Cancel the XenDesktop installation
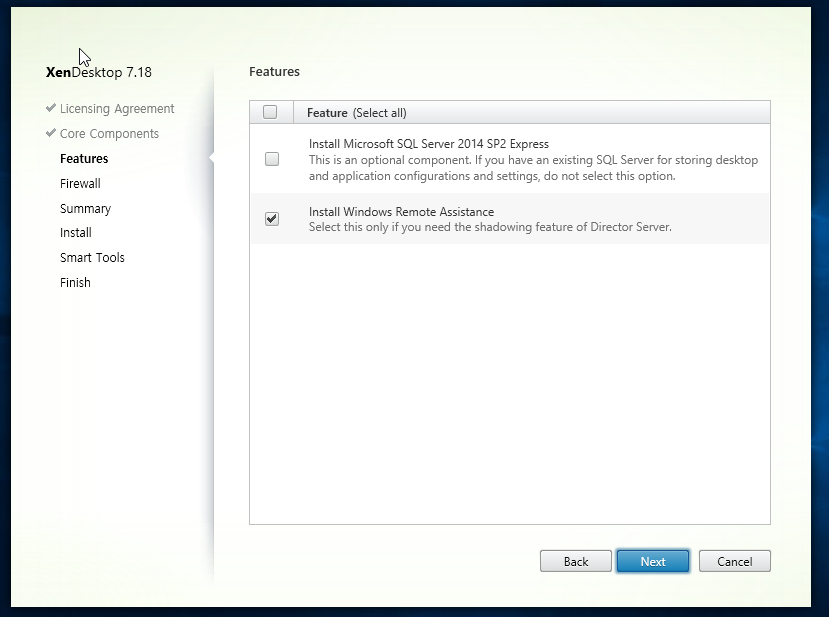 pyautogui.click(x=734, y=561)
